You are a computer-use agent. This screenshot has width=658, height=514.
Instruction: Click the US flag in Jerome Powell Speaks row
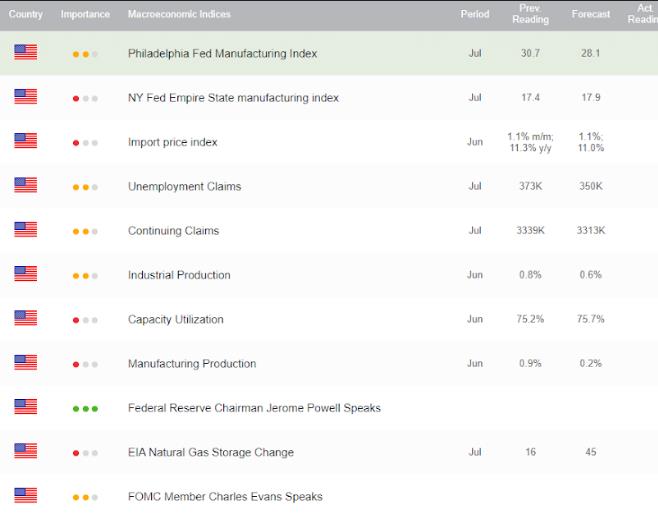click(26, 407)
